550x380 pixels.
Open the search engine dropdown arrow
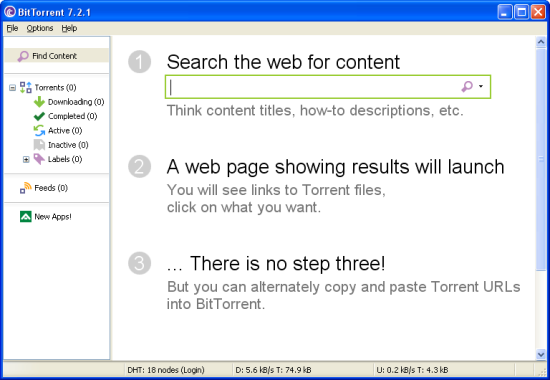(481, 86)
